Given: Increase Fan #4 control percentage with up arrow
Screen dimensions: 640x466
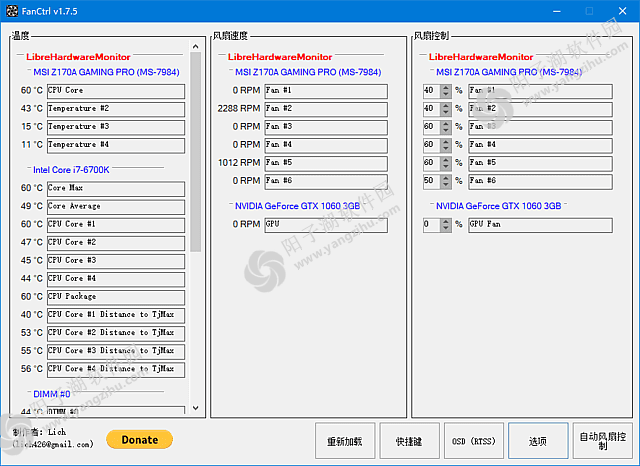Looking at the screenshot, I should click(x=446, y=141).
